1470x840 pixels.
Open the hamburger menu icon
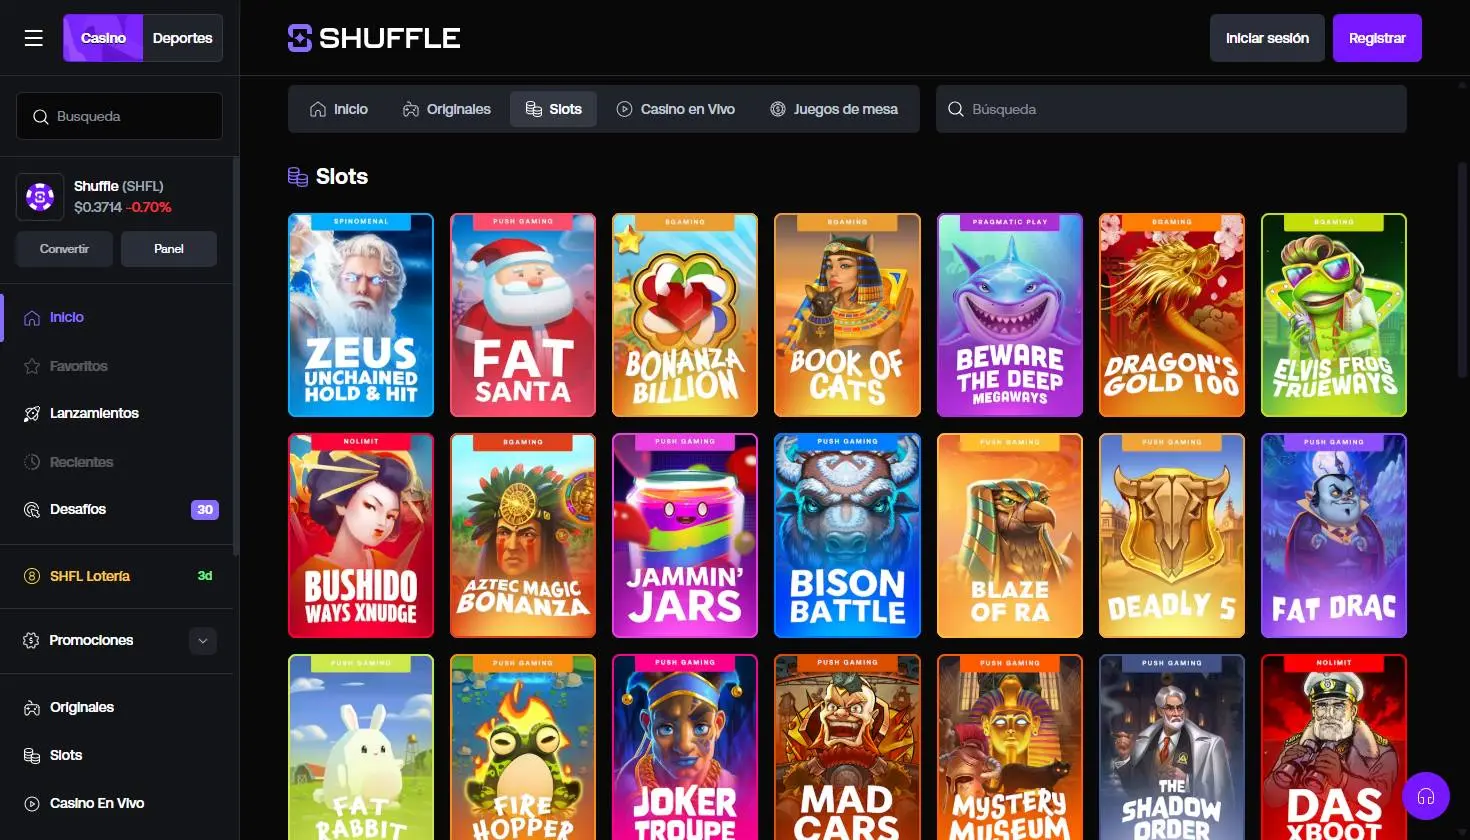pyautogui.click(x=34, y=38)
